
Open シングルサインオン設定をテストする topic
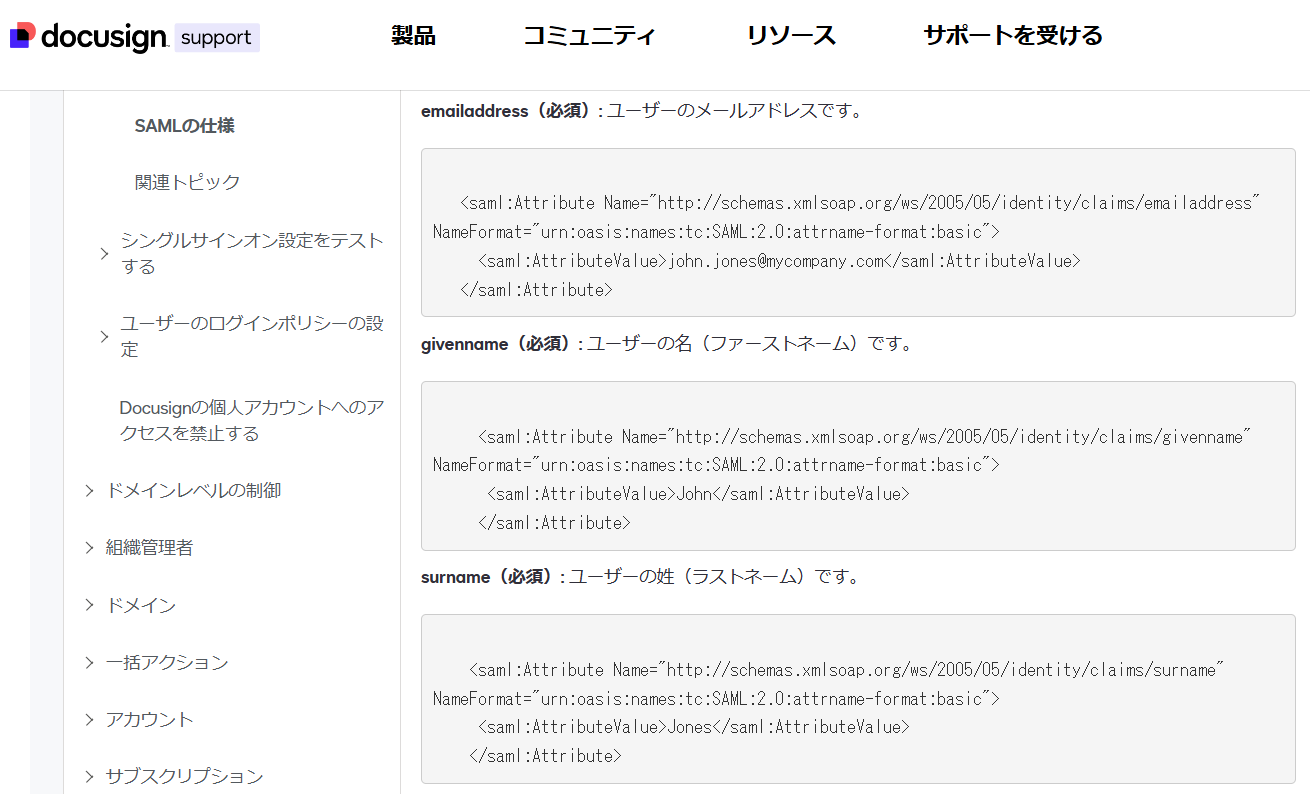(252, 254)
